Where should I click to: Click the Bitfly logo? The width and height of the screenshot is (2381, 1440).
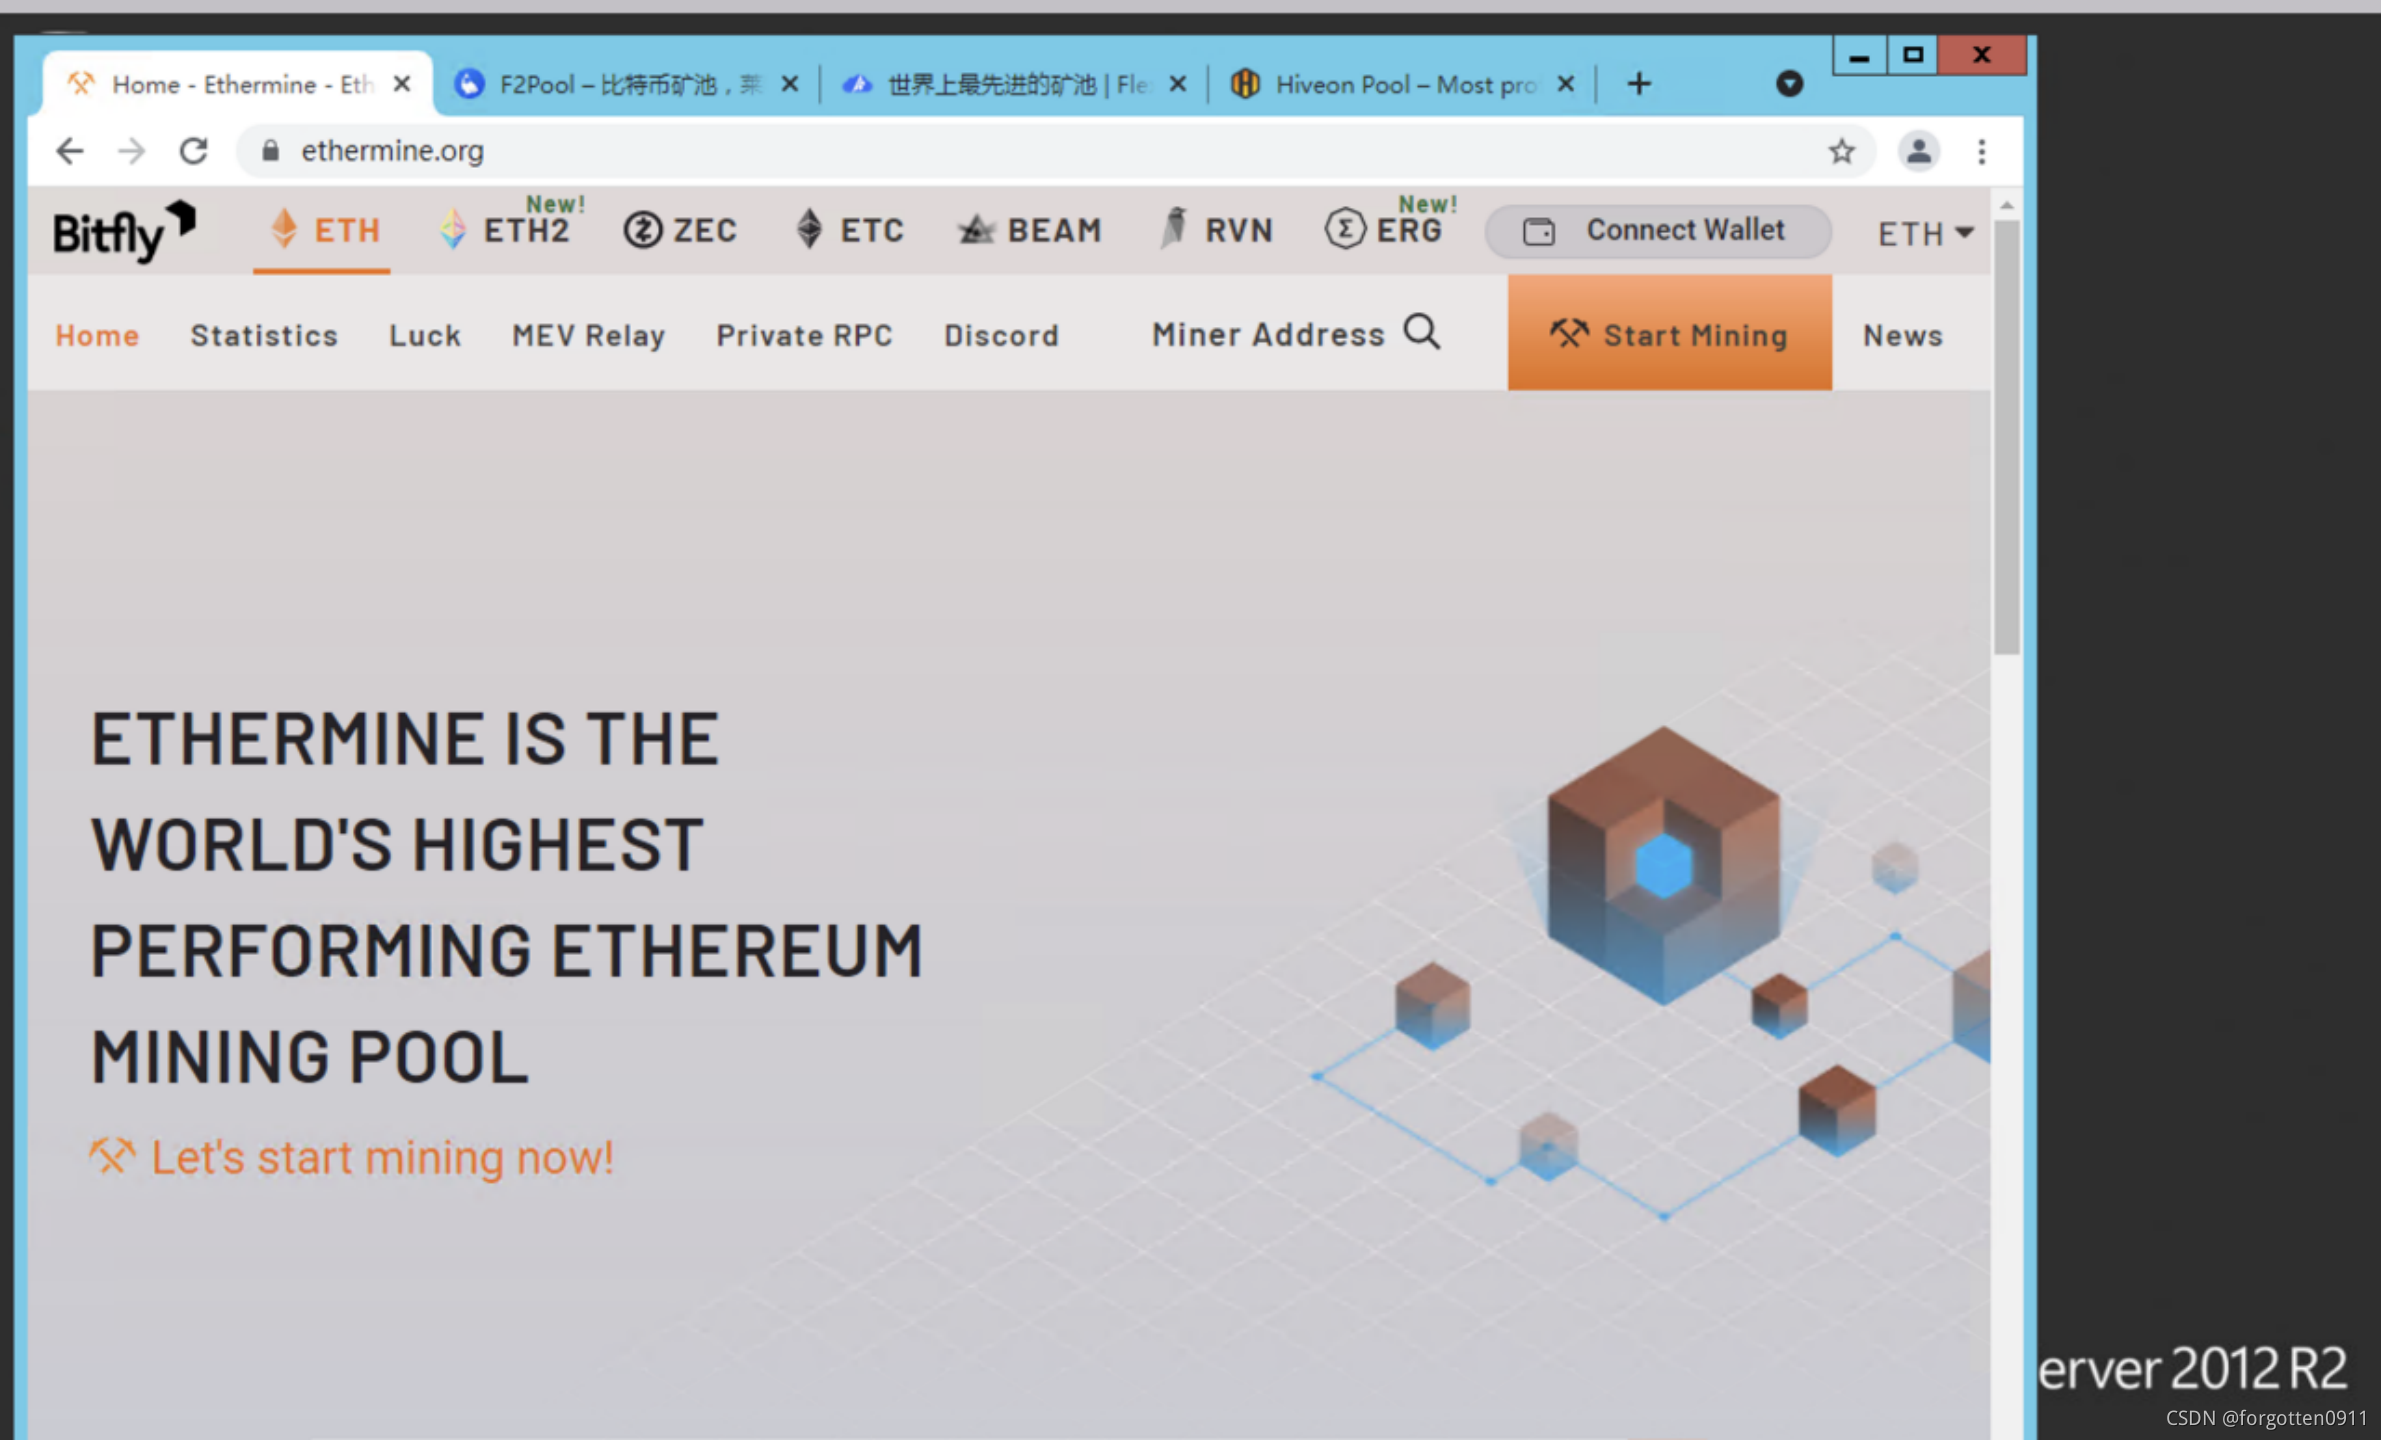point(124,231)
